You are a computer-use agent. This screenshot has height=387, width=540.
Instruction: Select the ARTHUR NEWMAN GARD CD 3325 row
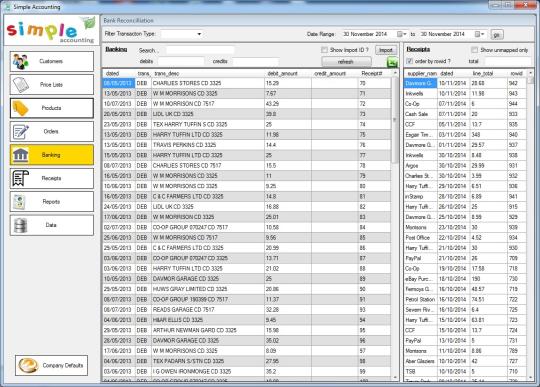(x=247, y=330)
